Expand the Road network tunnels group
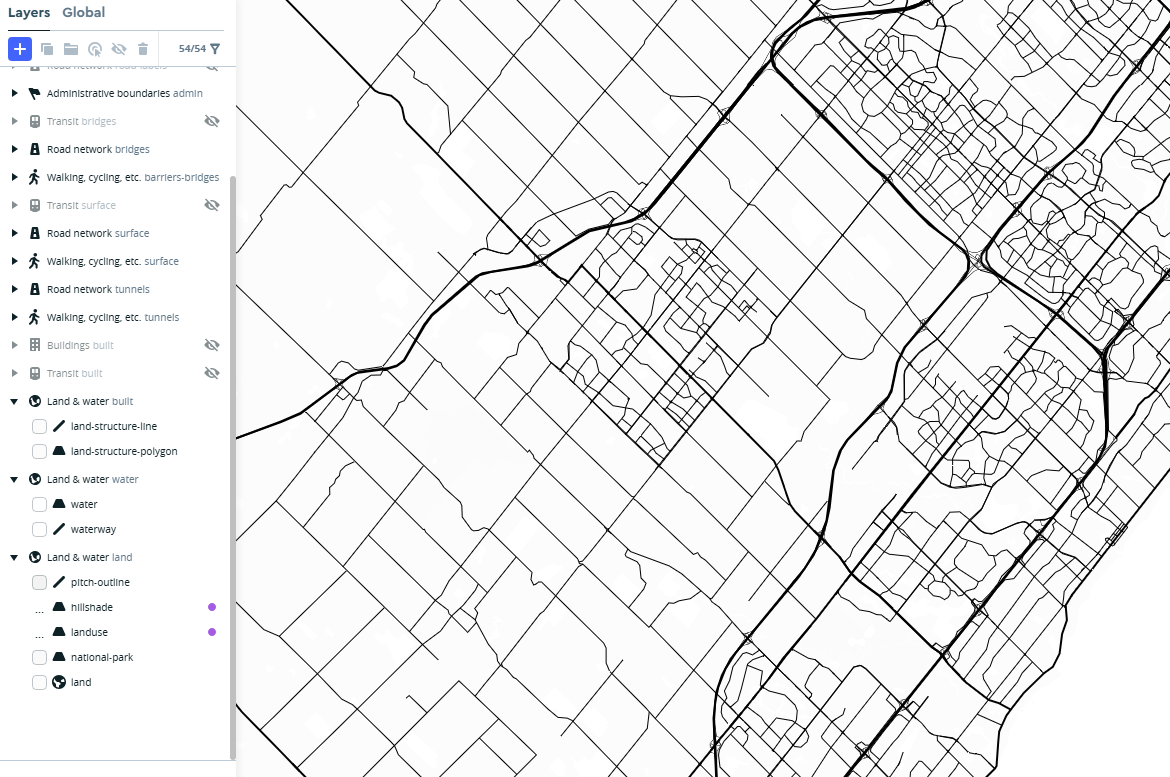The width and height of the screenshot is (1170, 777). (14, 289)
